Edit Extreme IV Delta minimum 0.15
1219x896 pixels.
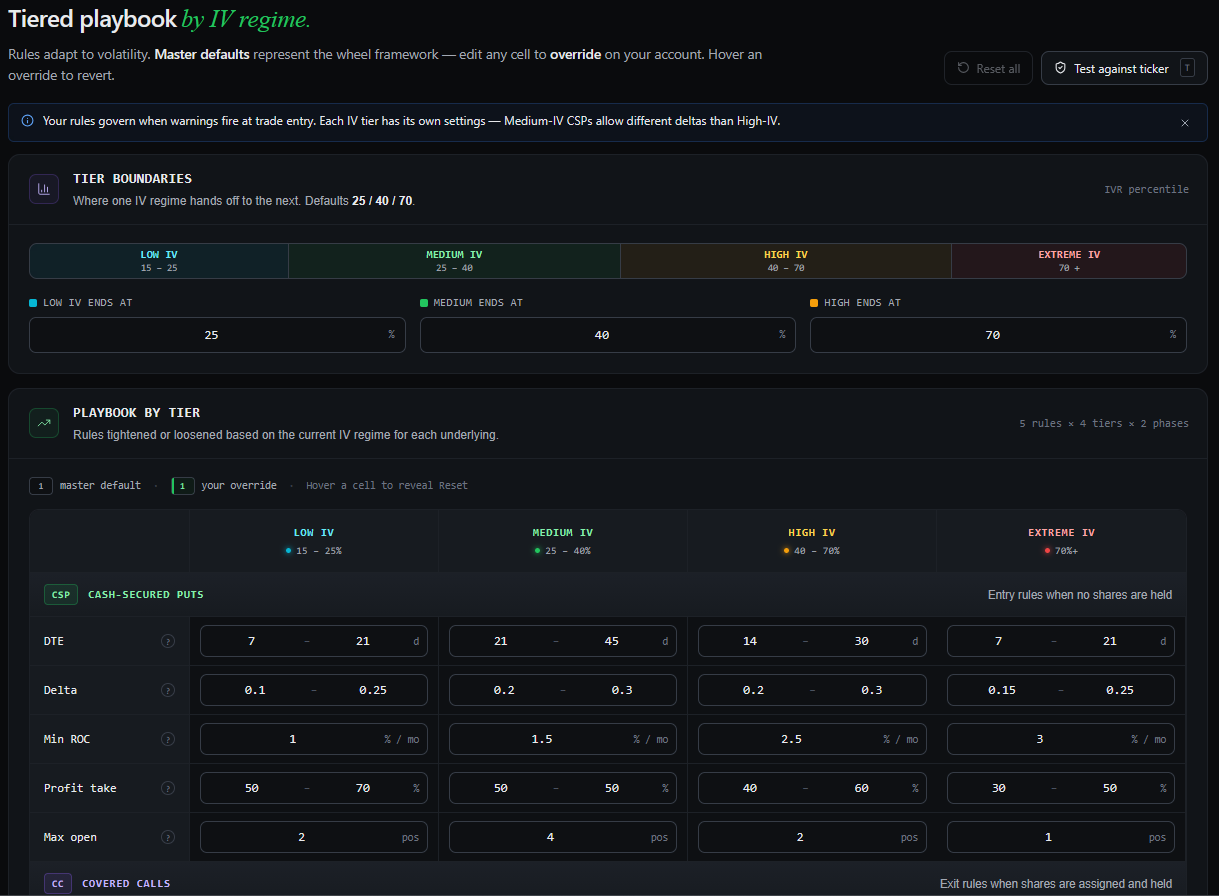1002,690
